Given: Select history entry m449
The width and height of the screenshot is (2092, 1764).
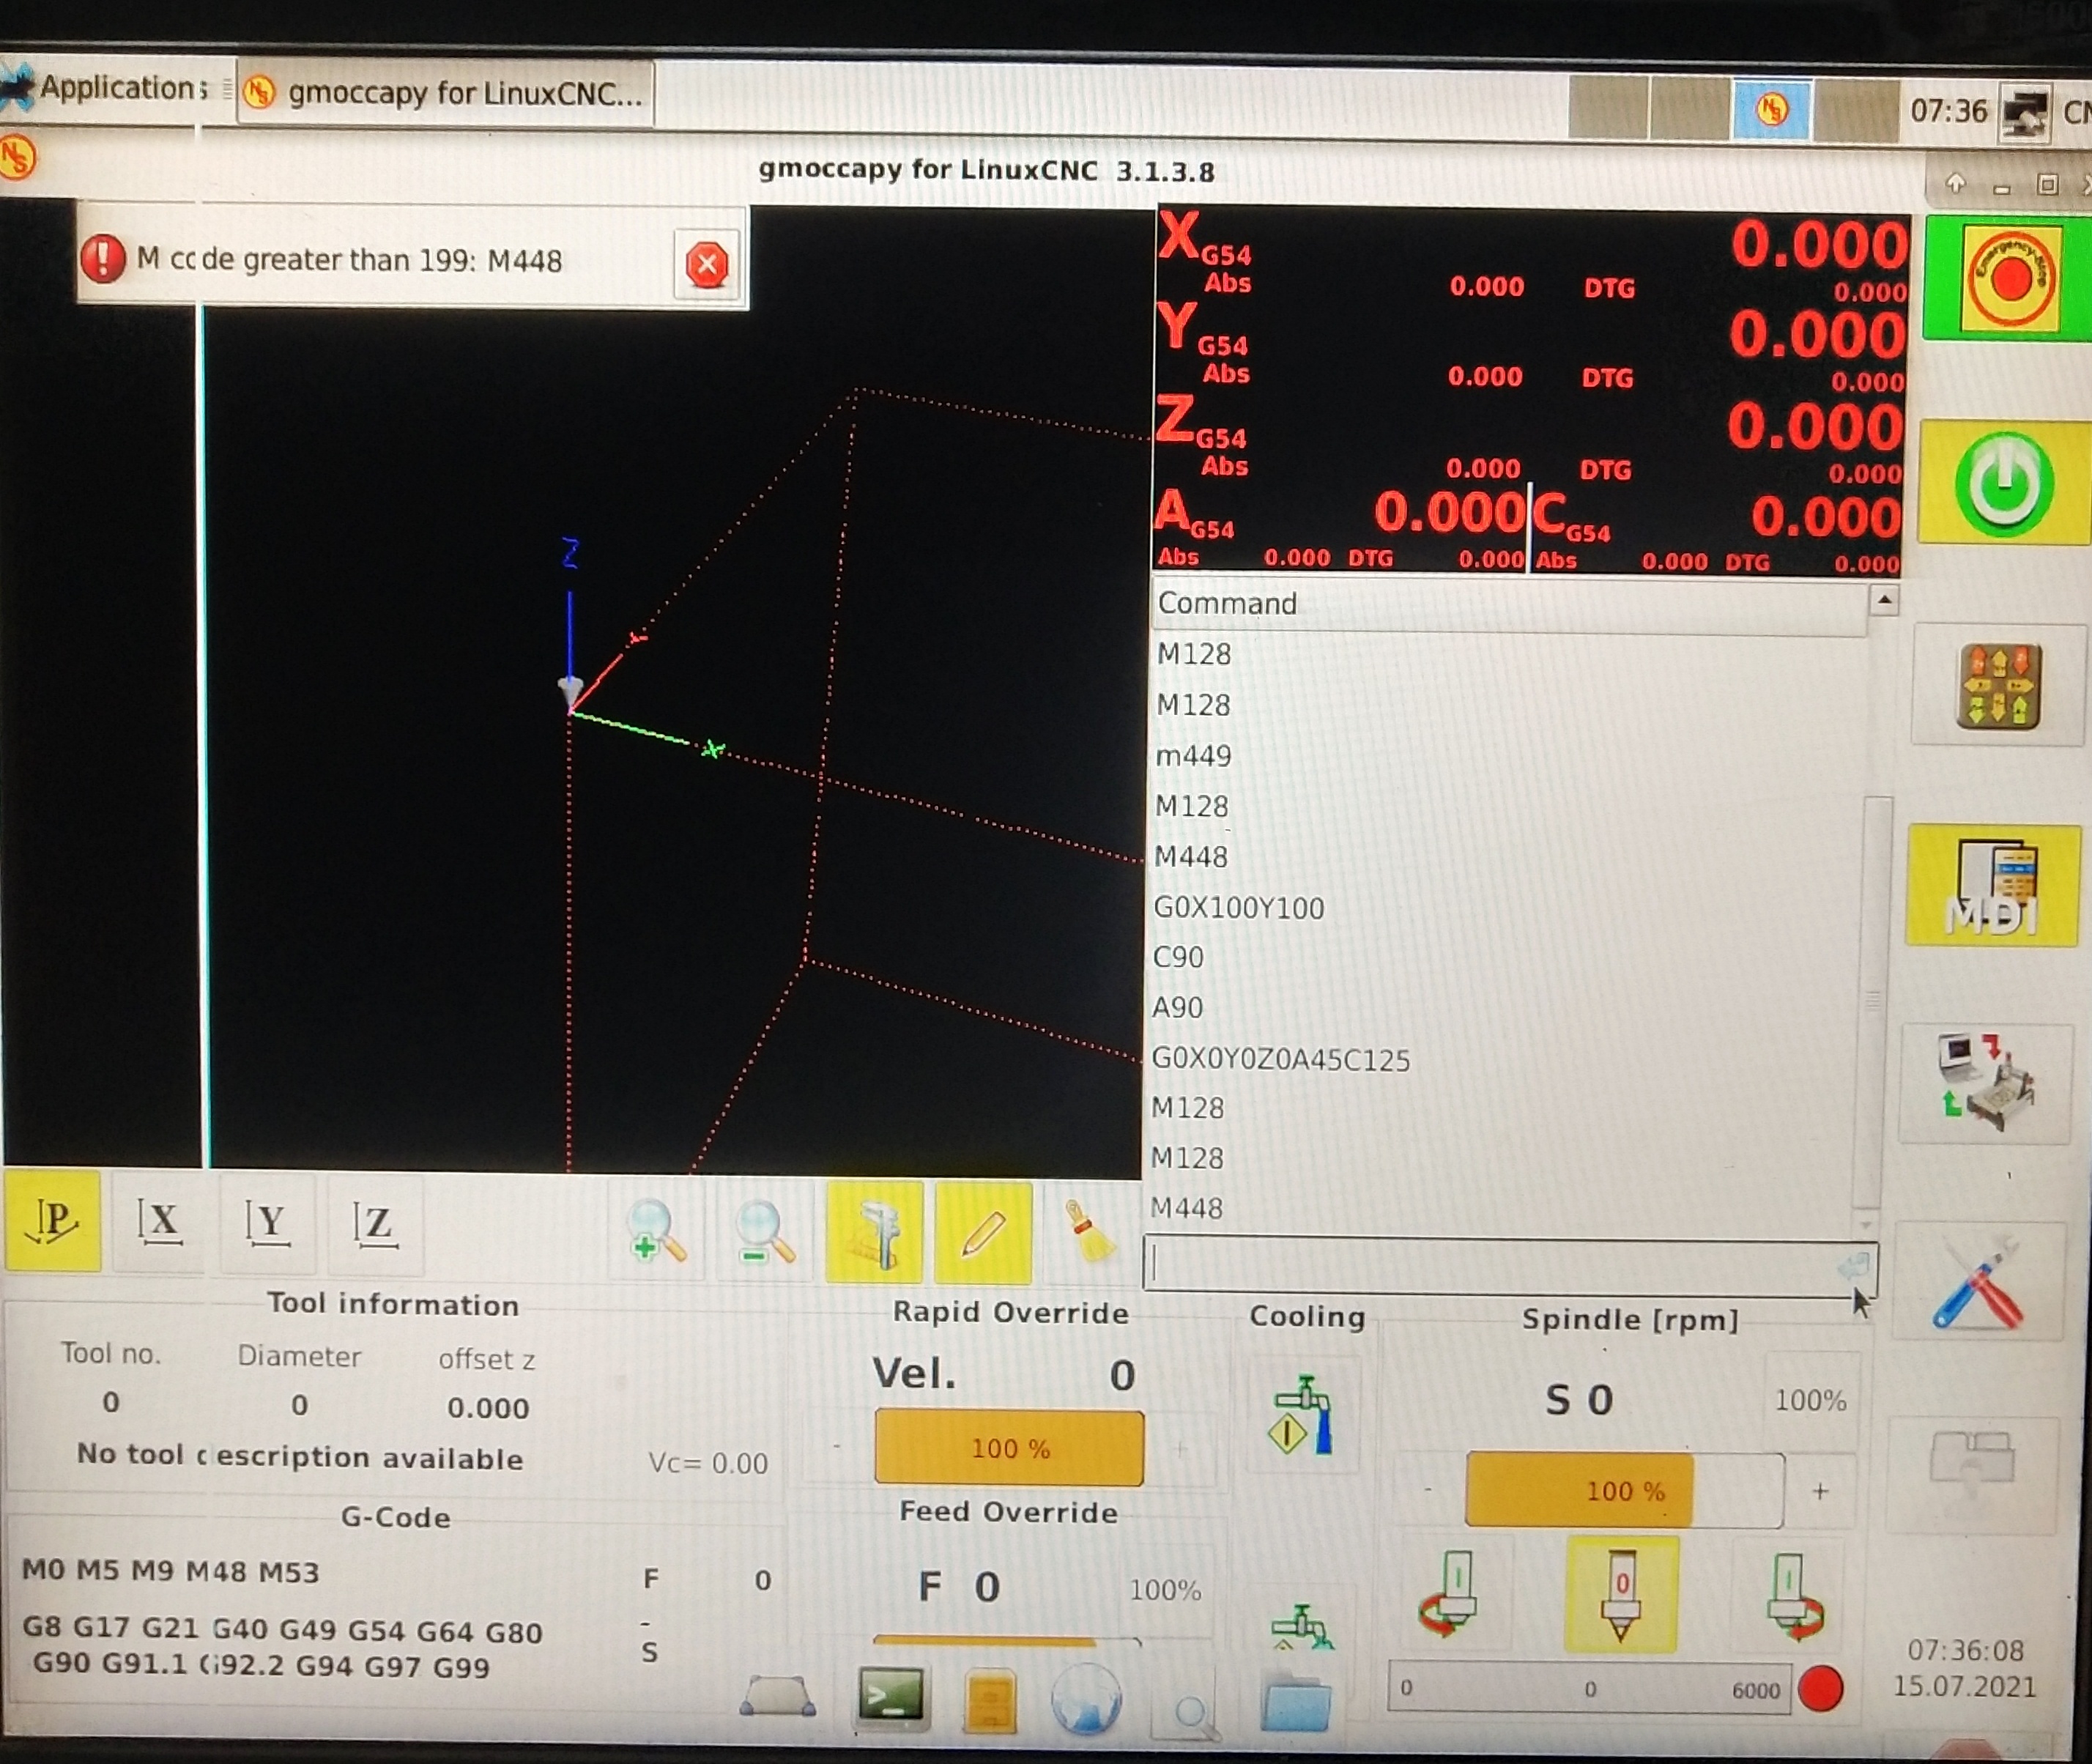Looking at the screenshot, I should pyautogui.click(x=1193, y=756).
